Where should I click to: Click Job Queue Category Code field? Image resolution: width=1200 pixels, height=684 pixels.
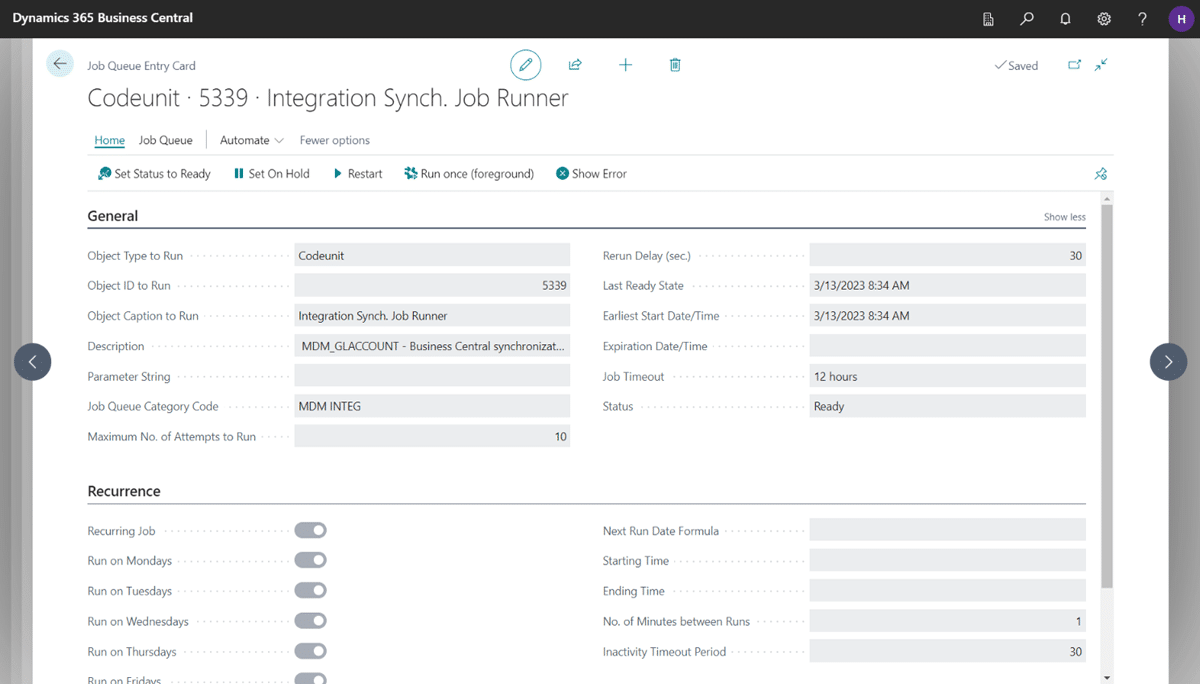[432, 406]
